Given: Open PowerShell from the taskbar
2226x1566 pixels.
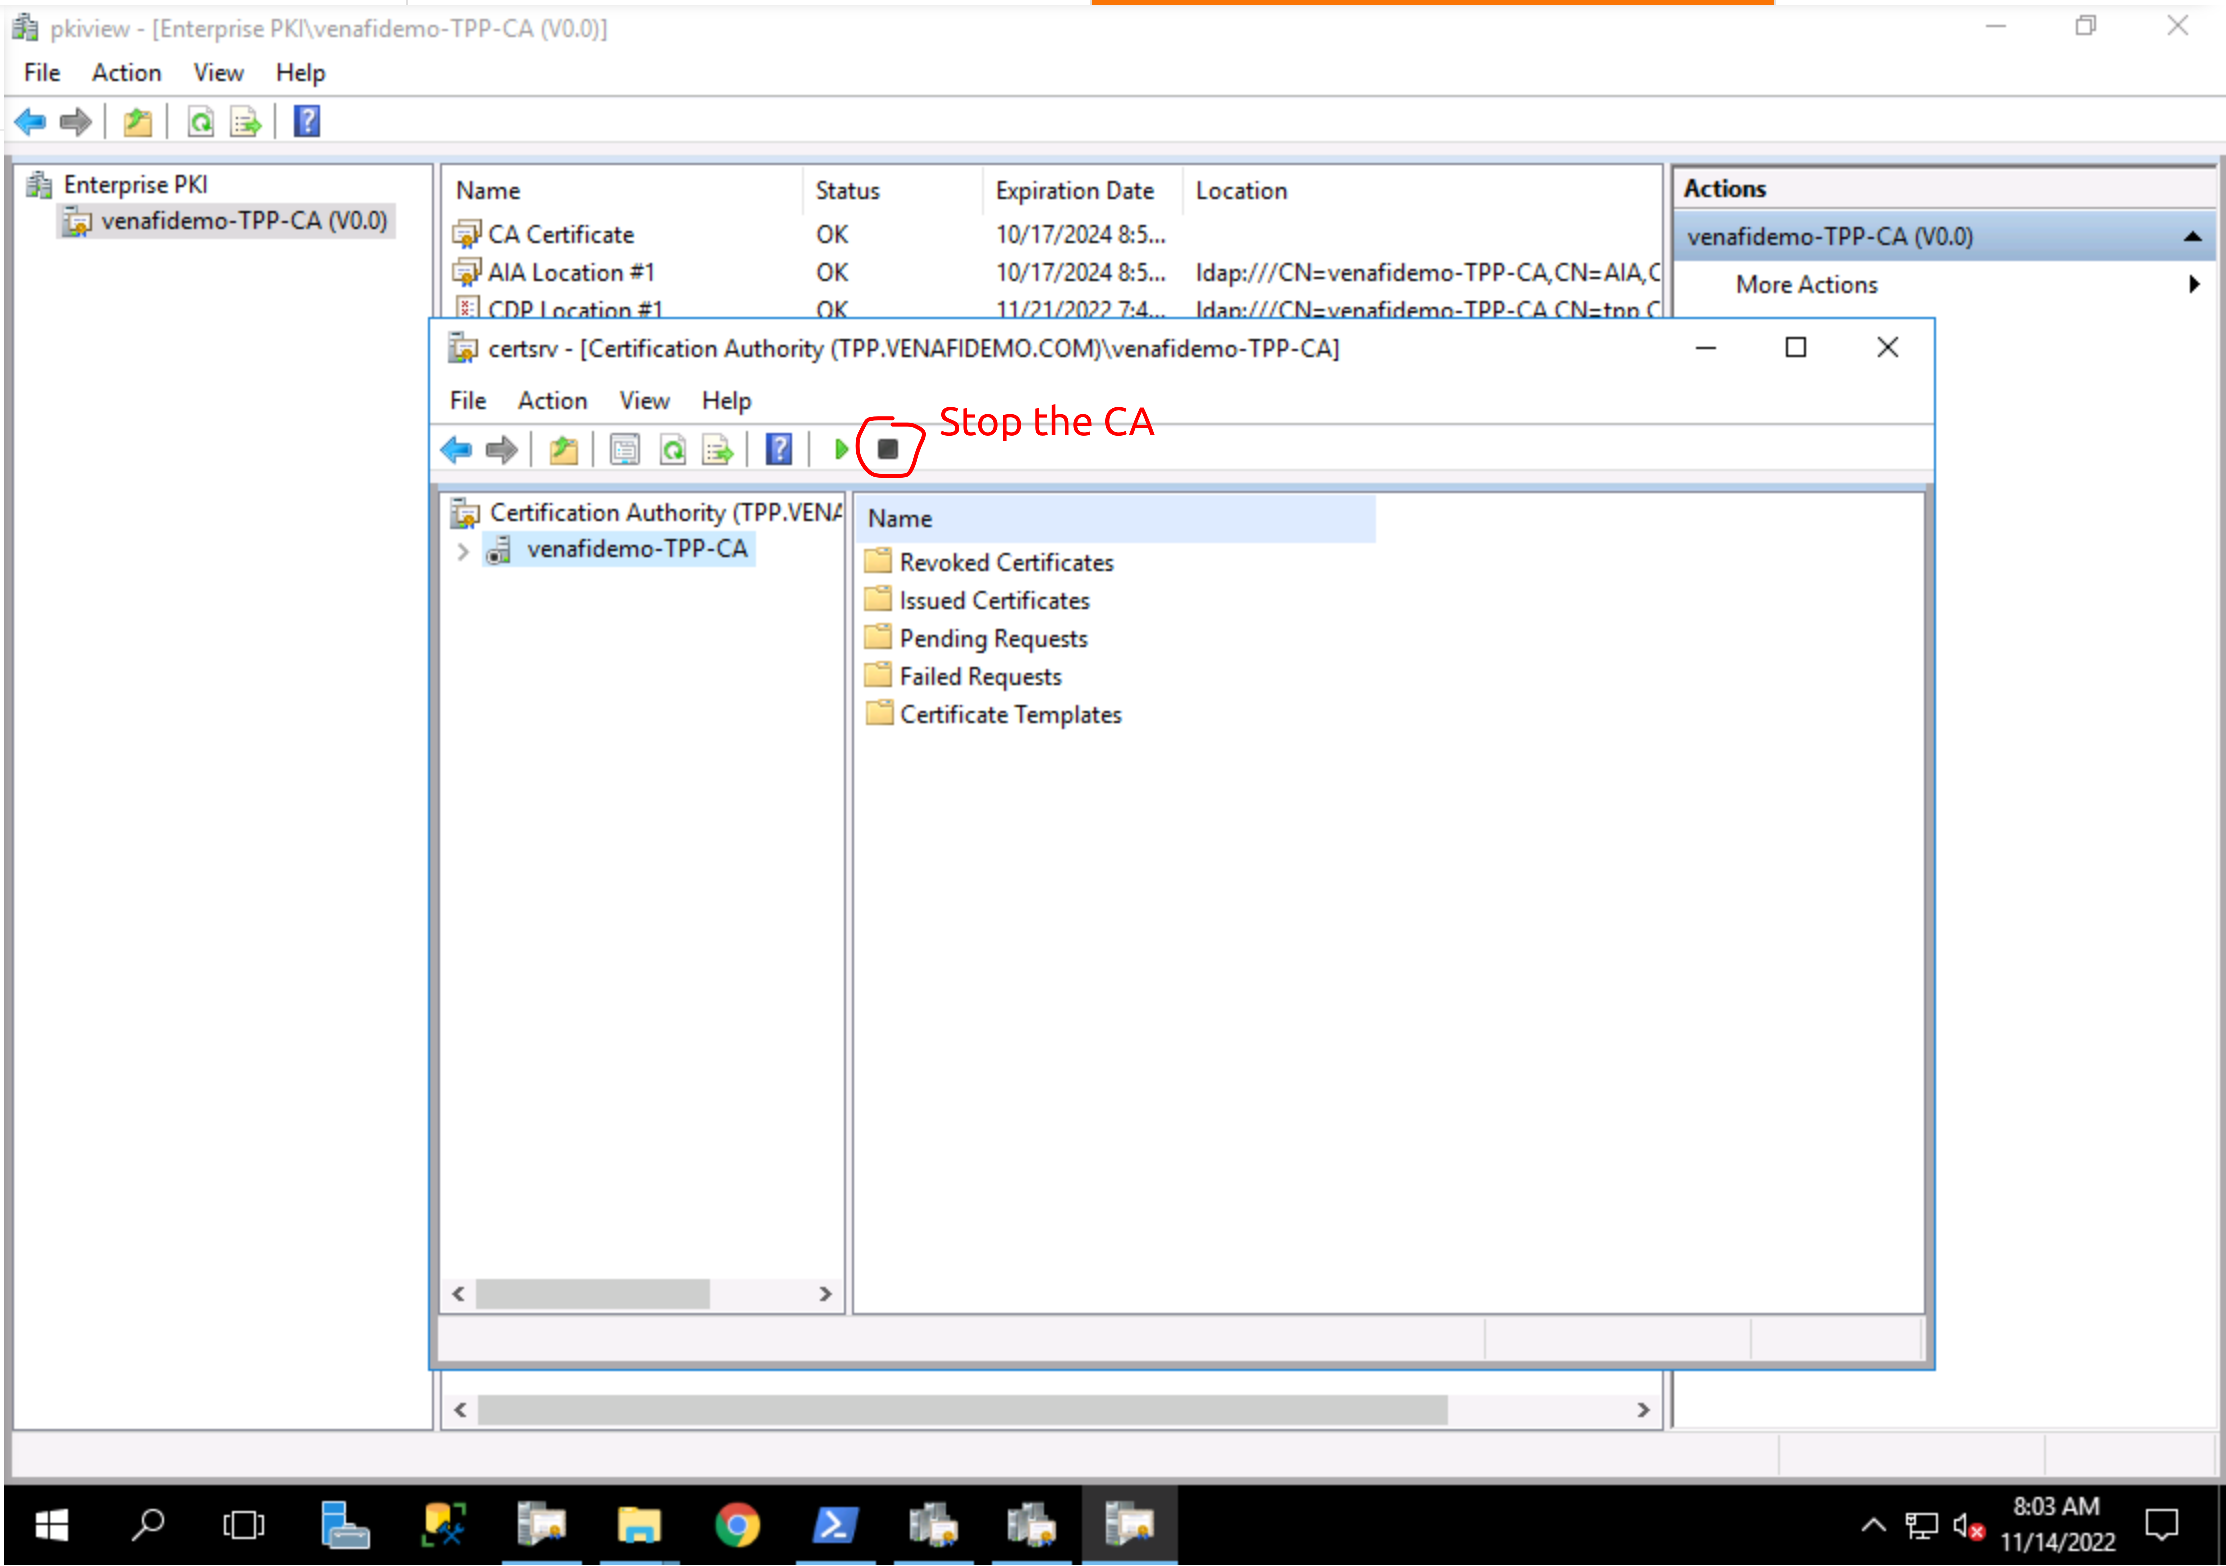Looking at the screenshot, I should pyautogui.click(x=834, y=1525).
